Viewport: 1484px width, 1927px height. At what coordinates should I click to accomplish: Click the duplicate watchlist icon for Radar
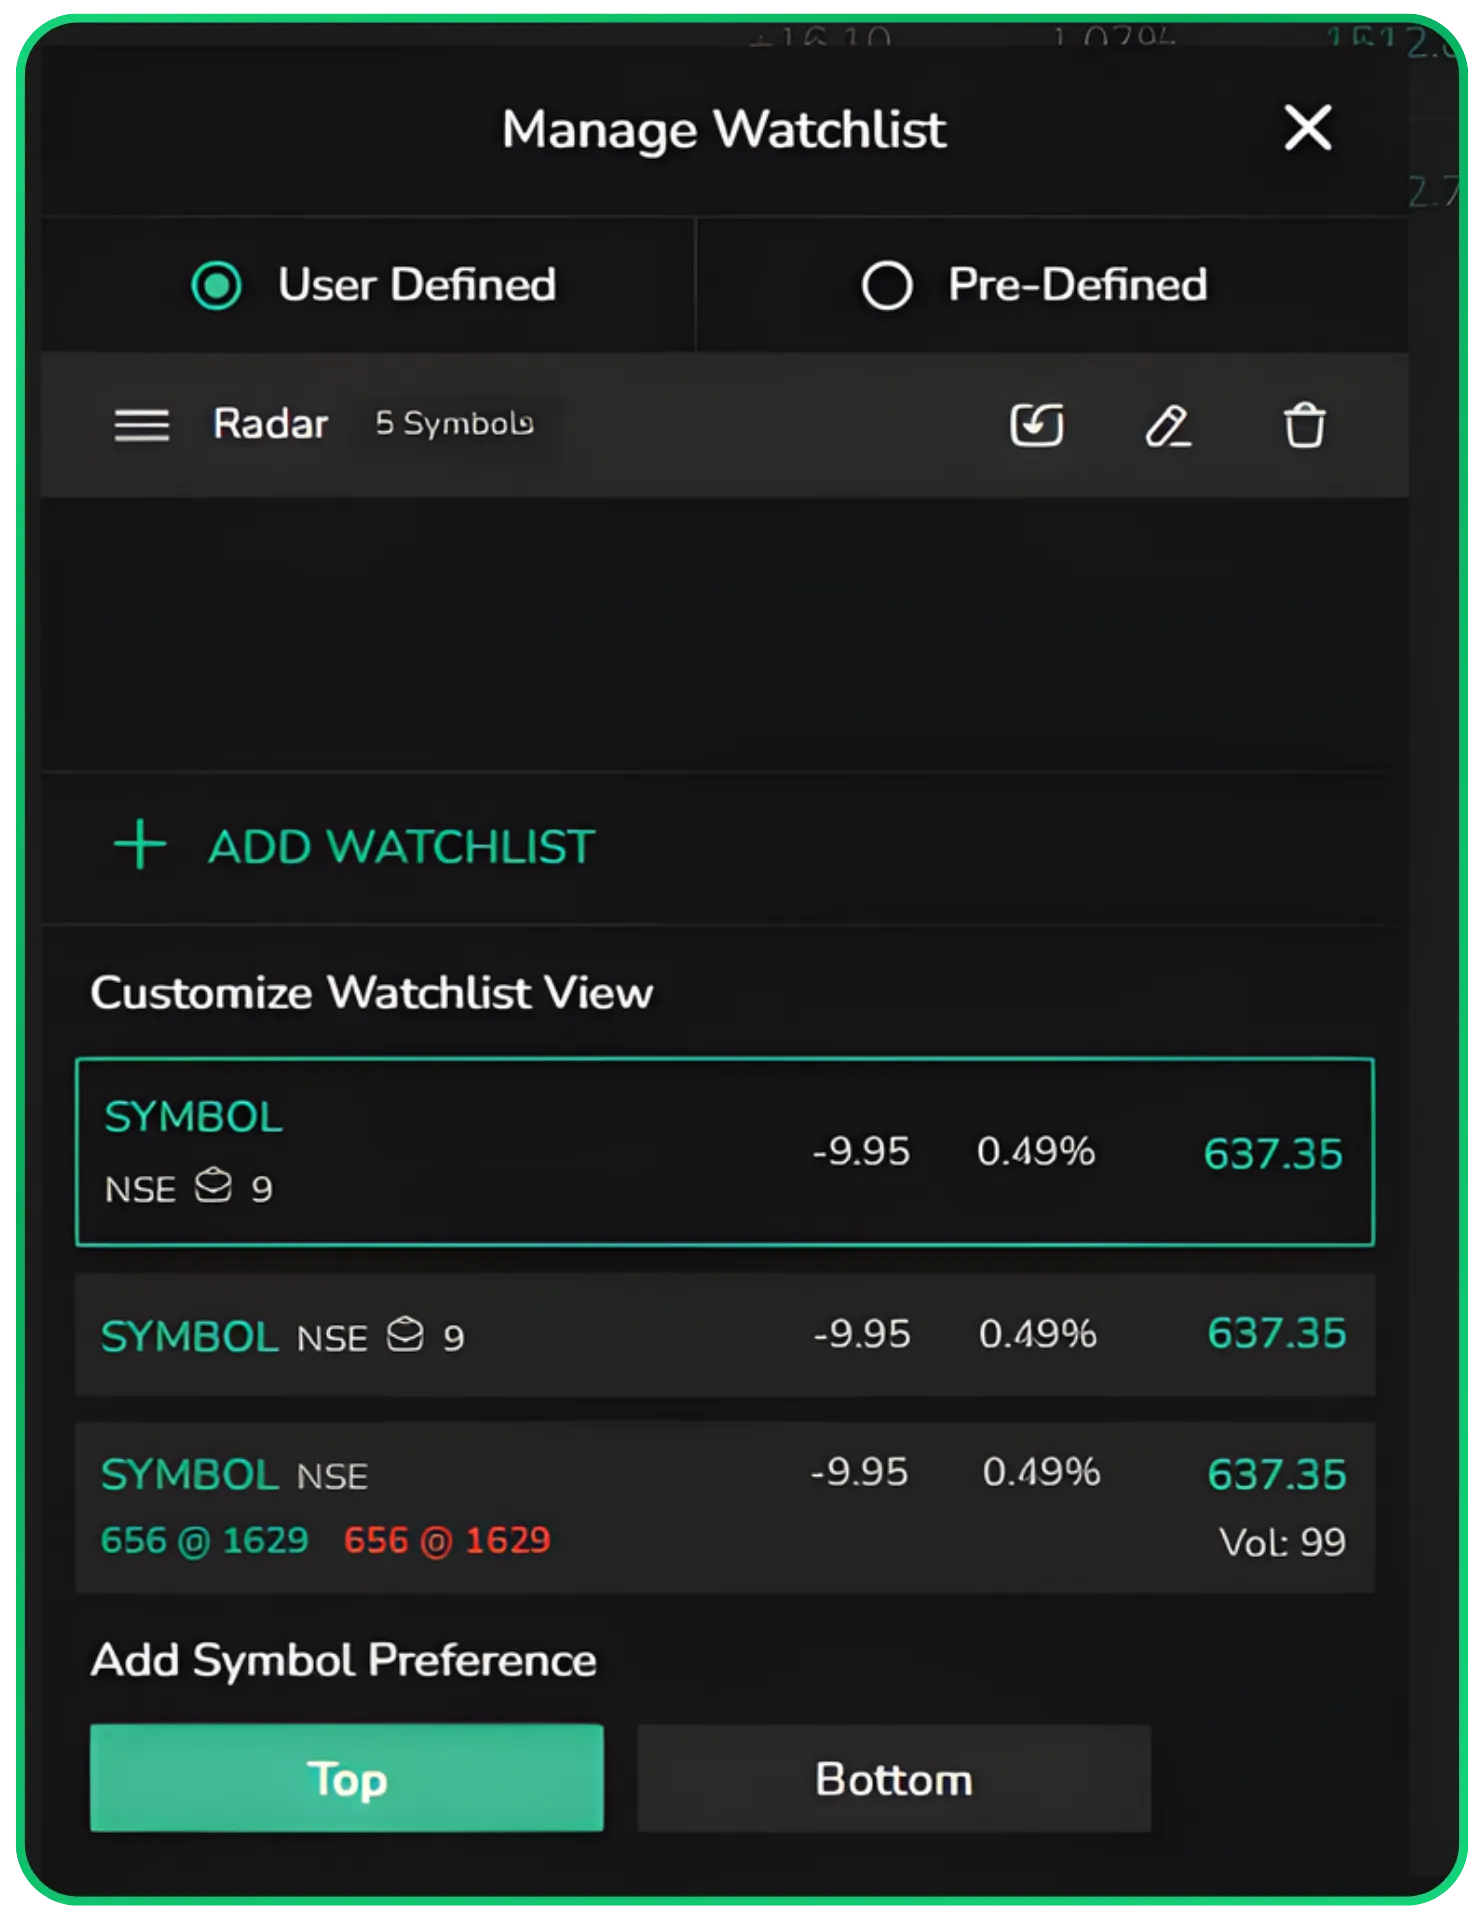click(x=1036, y=425)
